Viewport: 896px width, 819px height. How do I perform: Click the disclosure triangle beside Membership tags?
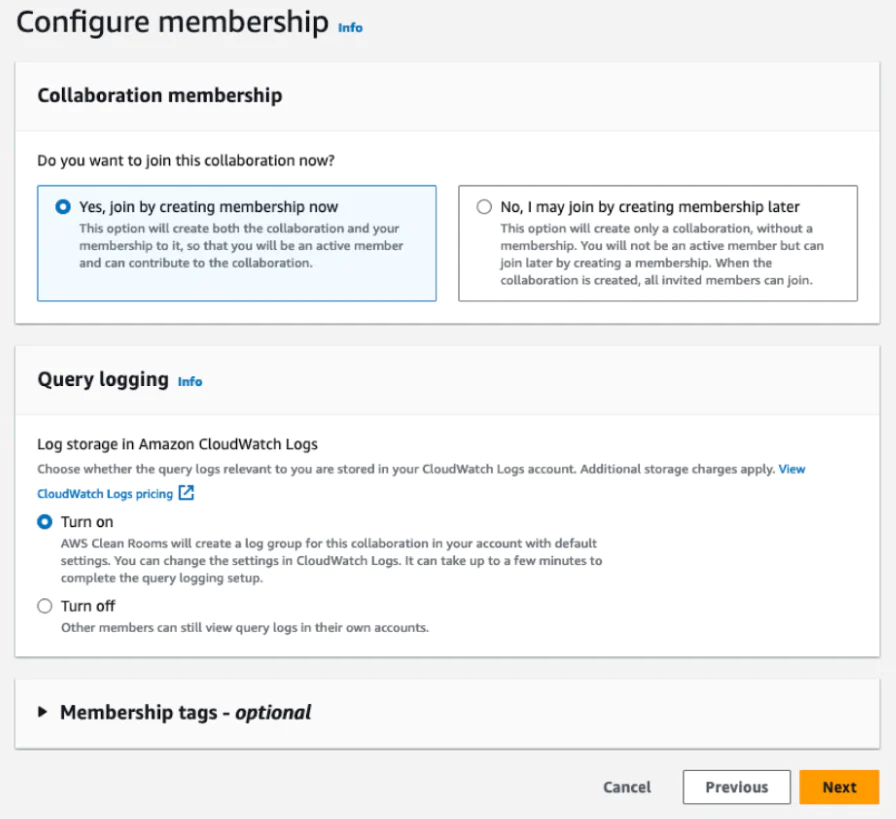(41, 712)
